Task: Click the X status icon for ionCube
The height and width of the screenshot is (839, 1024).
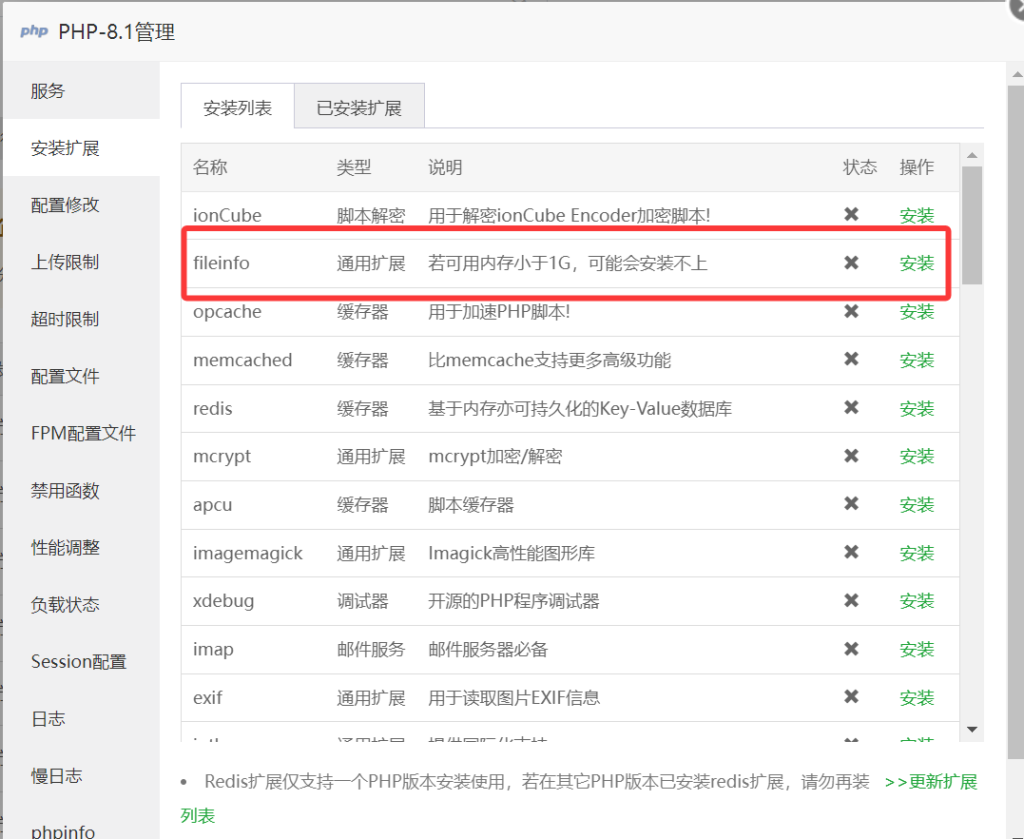Action: pos(851,215)
